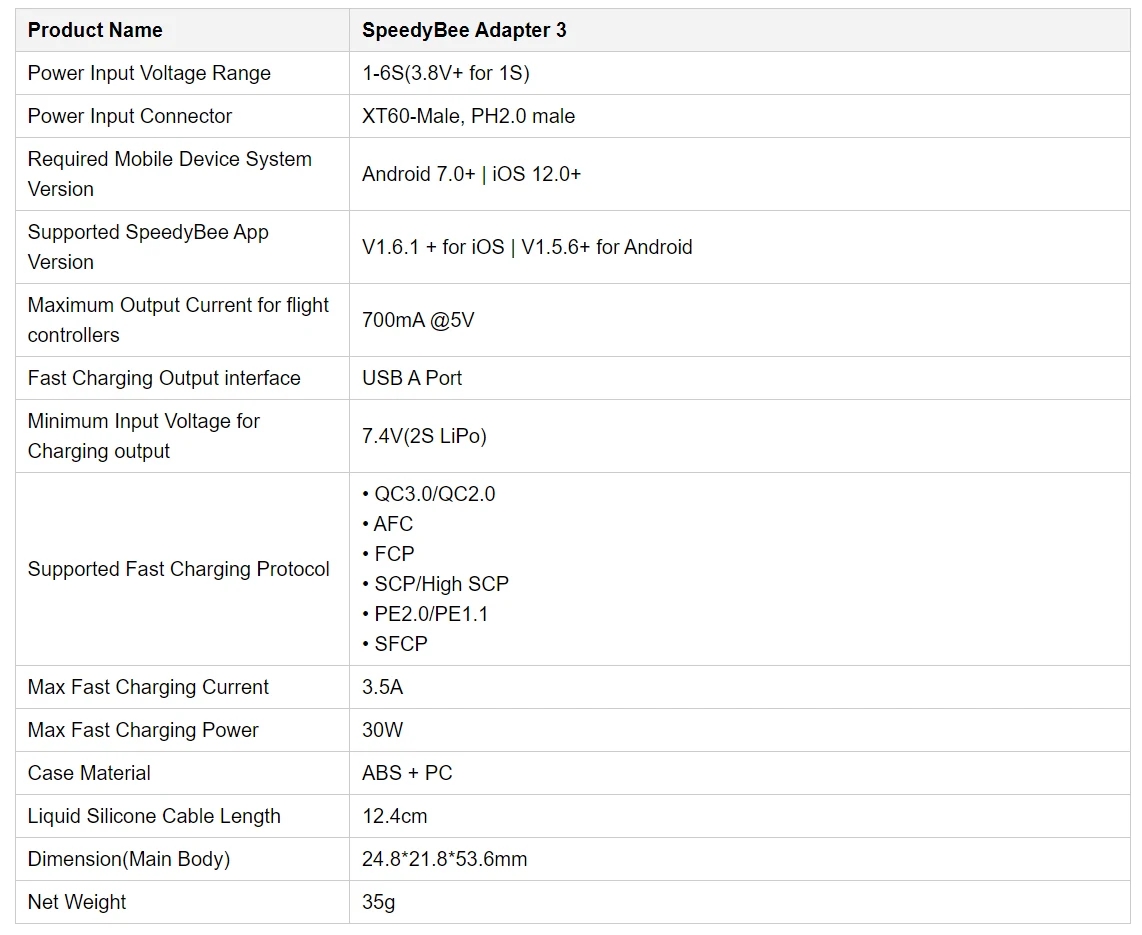Click the 'QC3.0/QC2.0' bullet item

[x=434, y=494]
